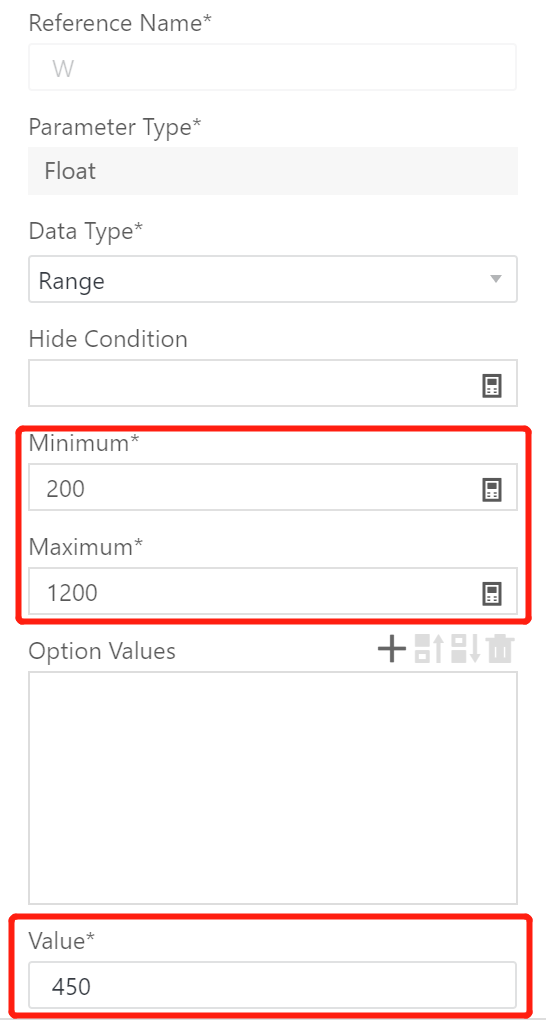Open the Maximum field calculator icon

491,593
